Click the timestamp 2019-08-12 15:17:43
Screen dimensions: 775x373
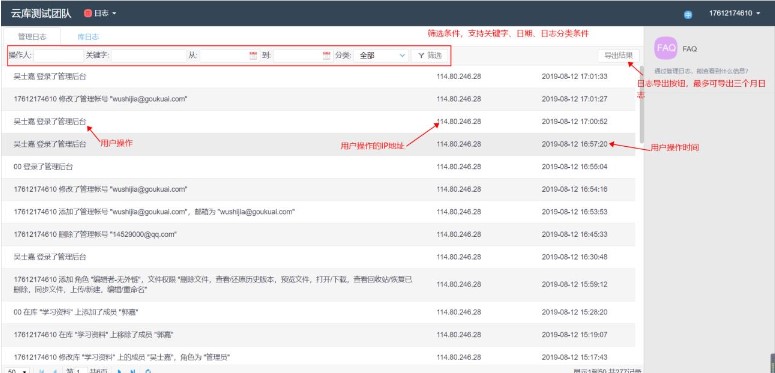[x=574, y=357]
